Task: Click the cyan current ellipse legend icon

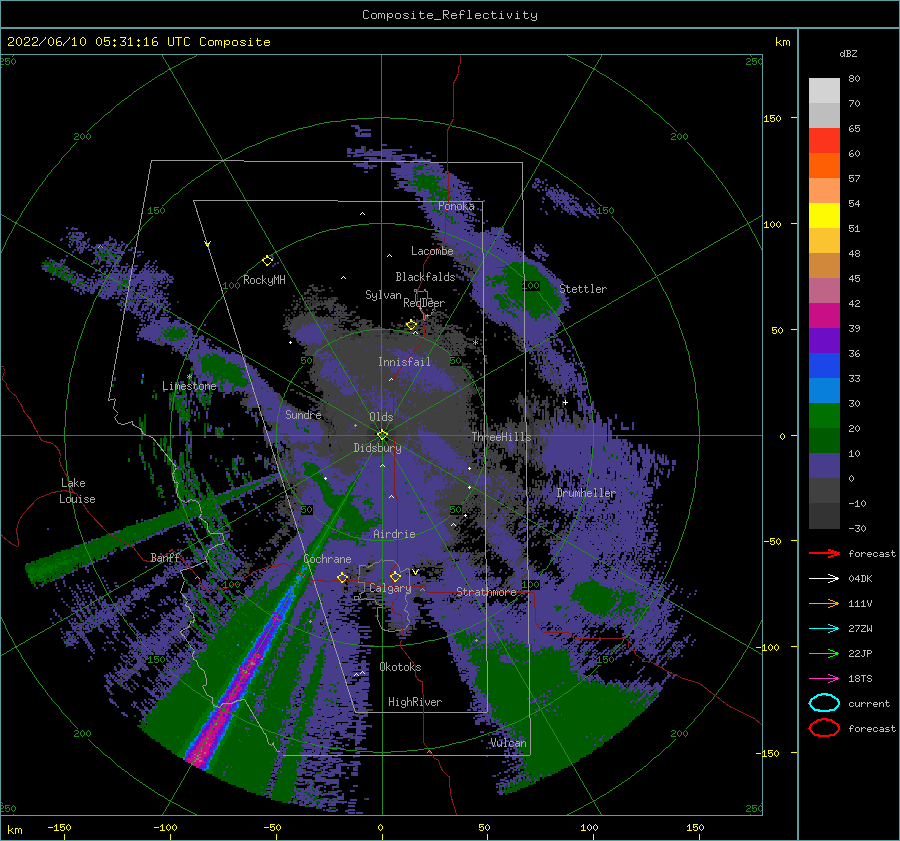Action: (x=824, y=703)
